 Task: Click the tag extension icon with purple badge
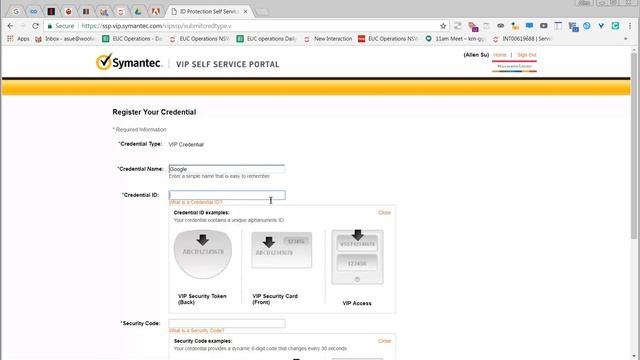point(473,26)
